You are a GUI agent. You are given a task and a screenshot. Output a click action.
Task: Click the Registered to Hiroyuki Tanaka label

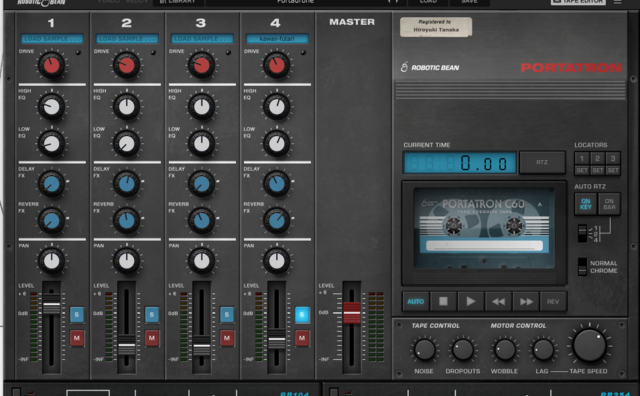[x=436, y=27]
